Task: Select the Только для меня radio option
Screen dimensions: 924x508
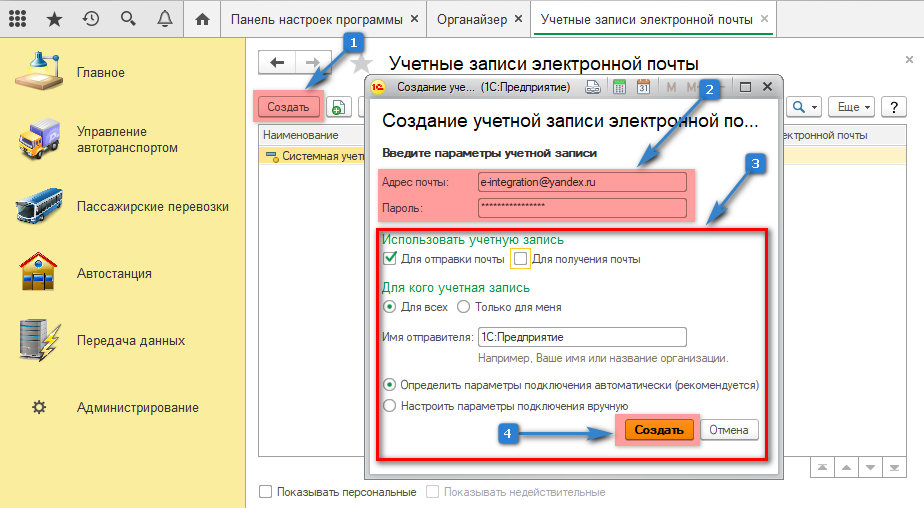Action: click(463, 307)
